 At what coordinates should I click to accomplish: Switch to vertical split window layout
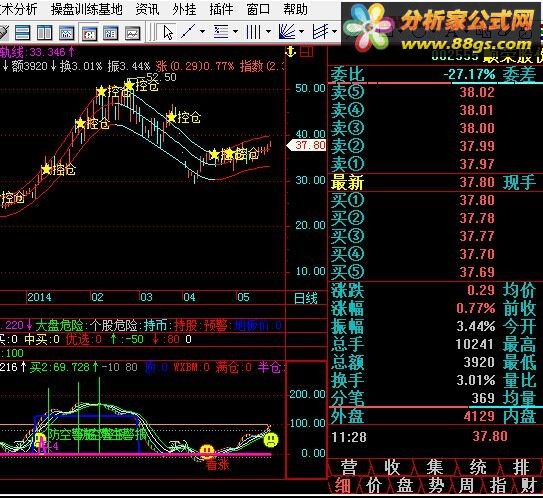45,33
